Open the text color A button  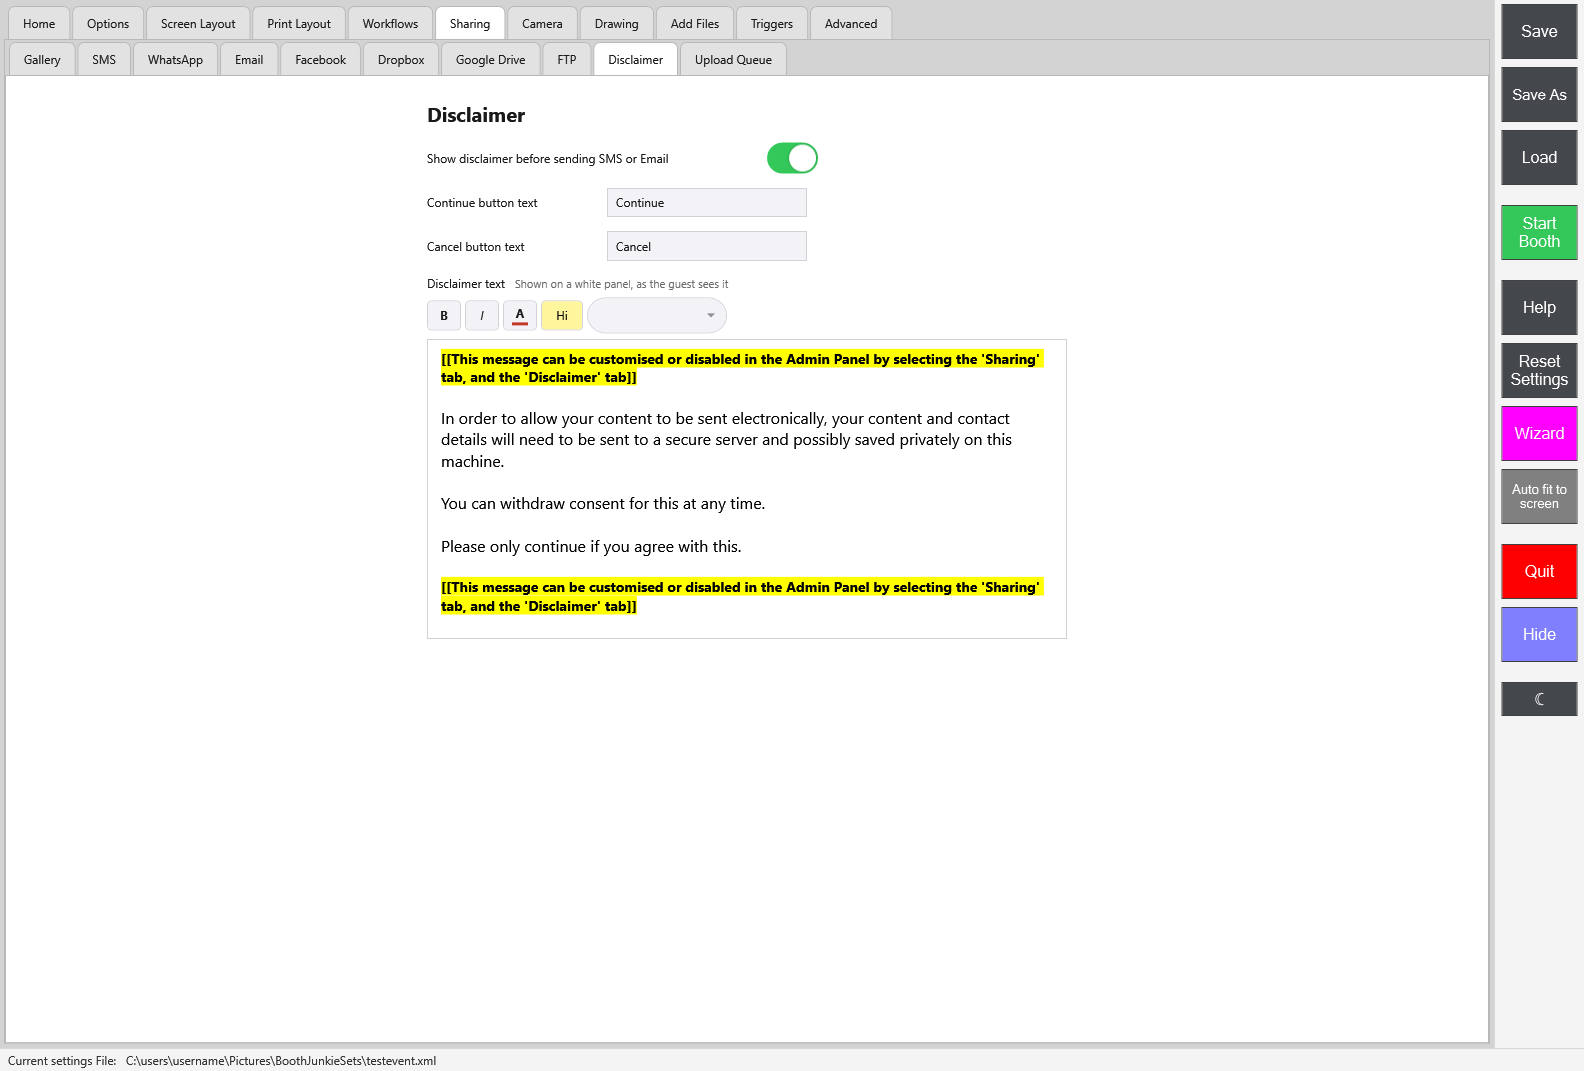(x=520, y=316)
